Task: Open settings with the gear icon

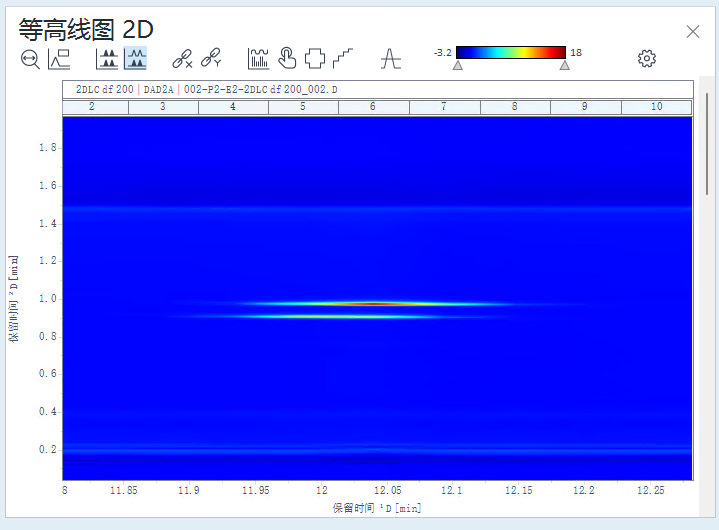Action: coord(647,59)
